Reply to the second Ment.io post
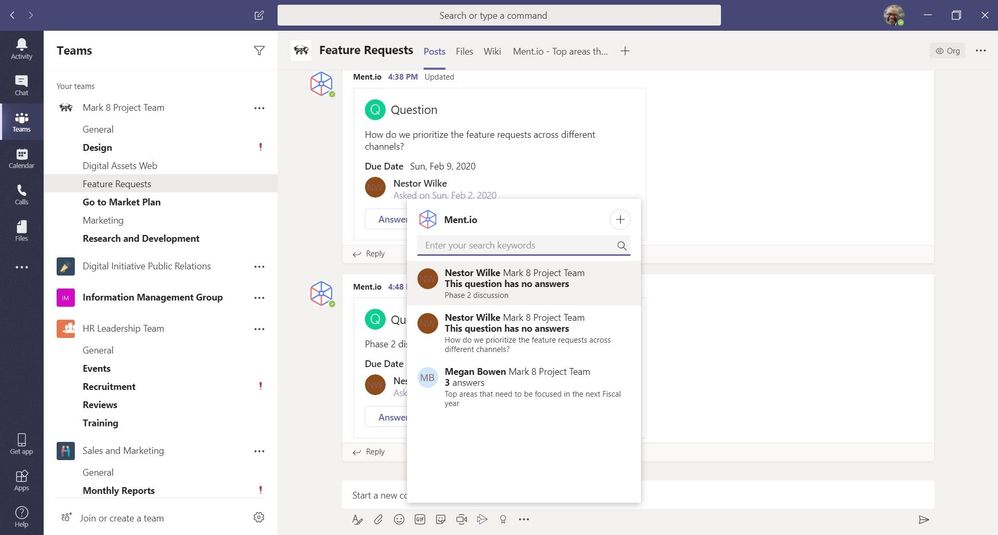This screenshot has height=535, width=998. click(369, 452)
